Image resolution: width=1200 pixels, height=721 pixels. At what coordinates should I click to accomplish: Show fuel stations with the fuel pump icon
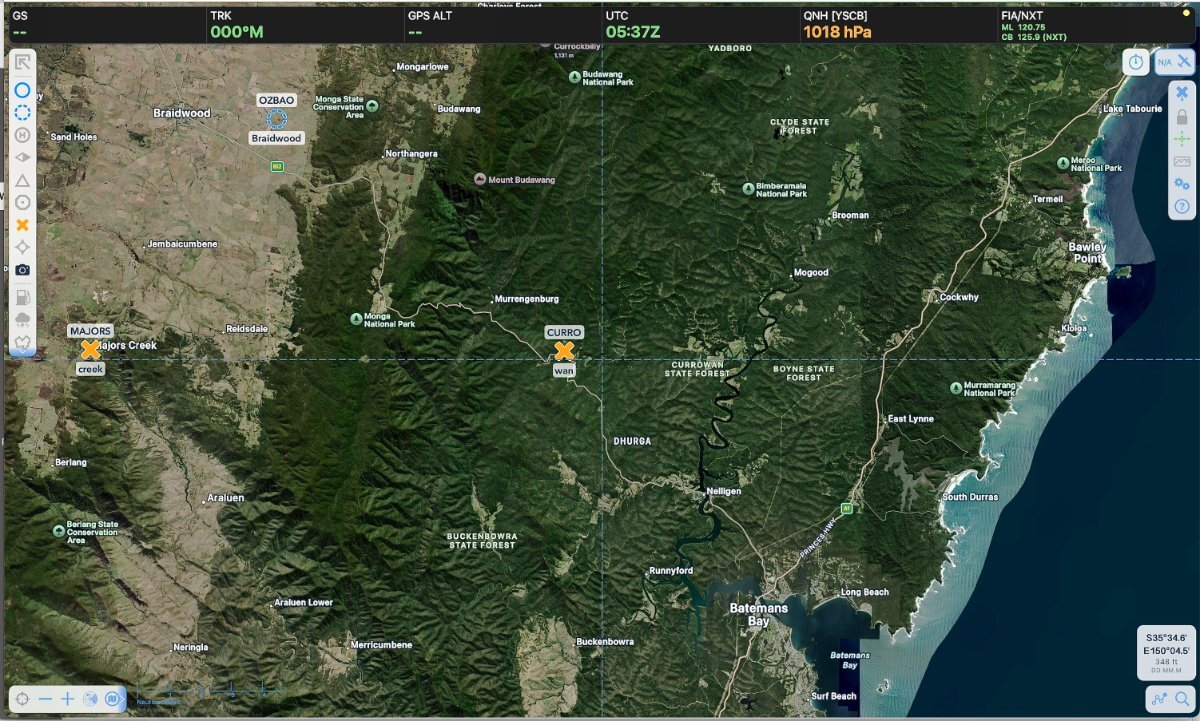[x=22, y=296]
